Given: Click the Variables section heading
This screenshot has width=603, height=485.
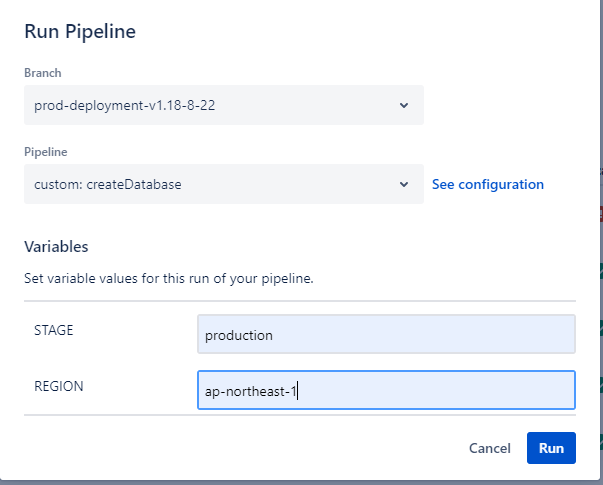Looking at the screenshot, I should click(56, 246).
